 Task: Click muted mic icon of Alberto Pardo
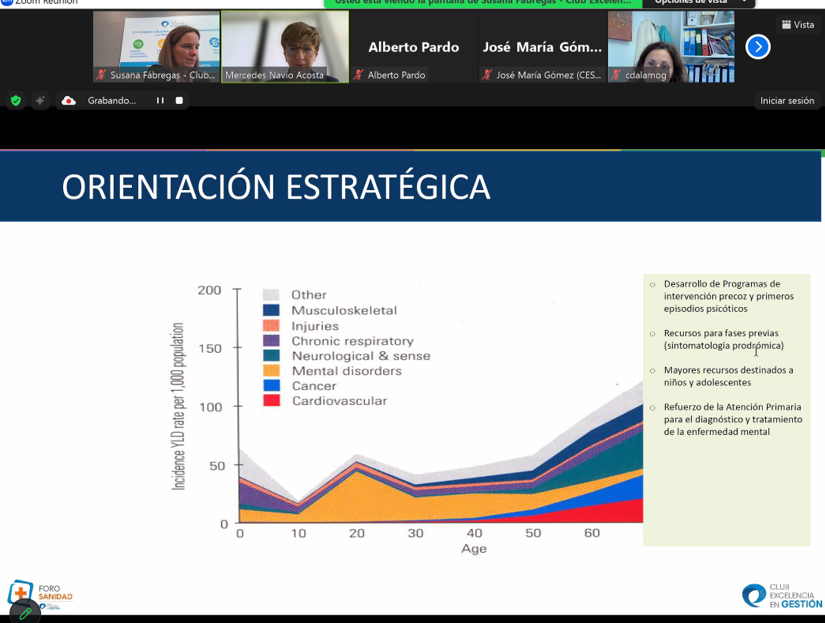point(359,75)
